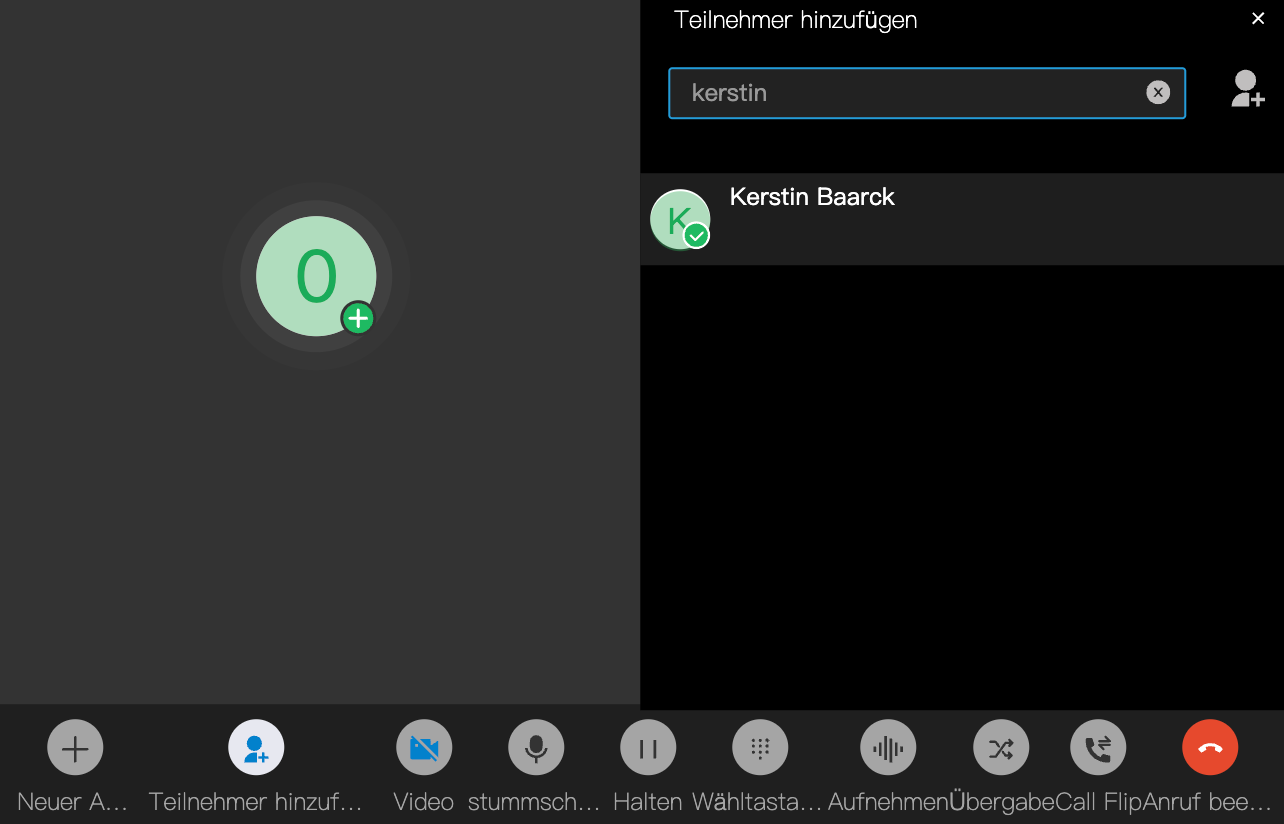This screenshot has height=824, width=1284.
Task: Click the Teilnehmer hinzufügen panel title
Action: coord(795,20)
